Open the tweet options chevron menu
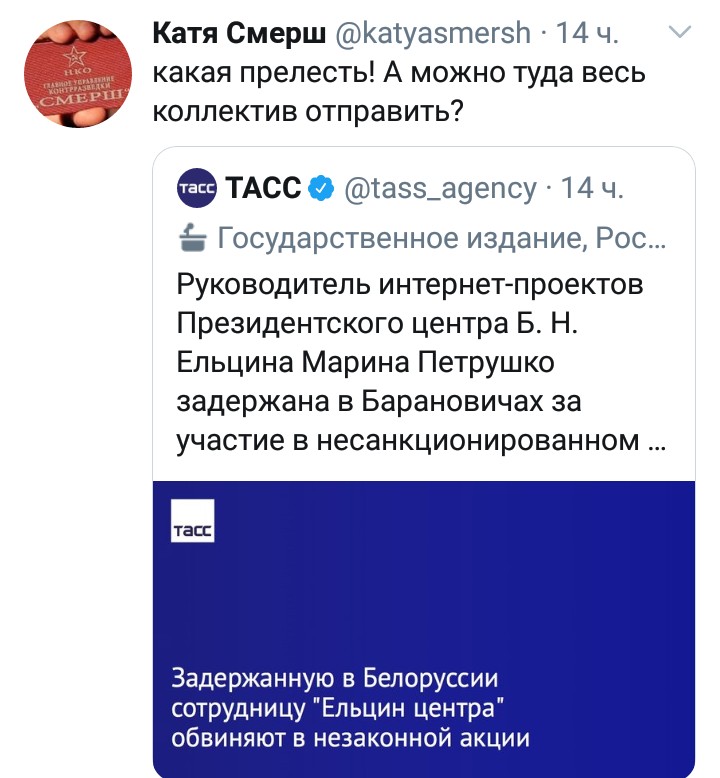This screenshot has width=720, height=778. [x=680, y=33]
